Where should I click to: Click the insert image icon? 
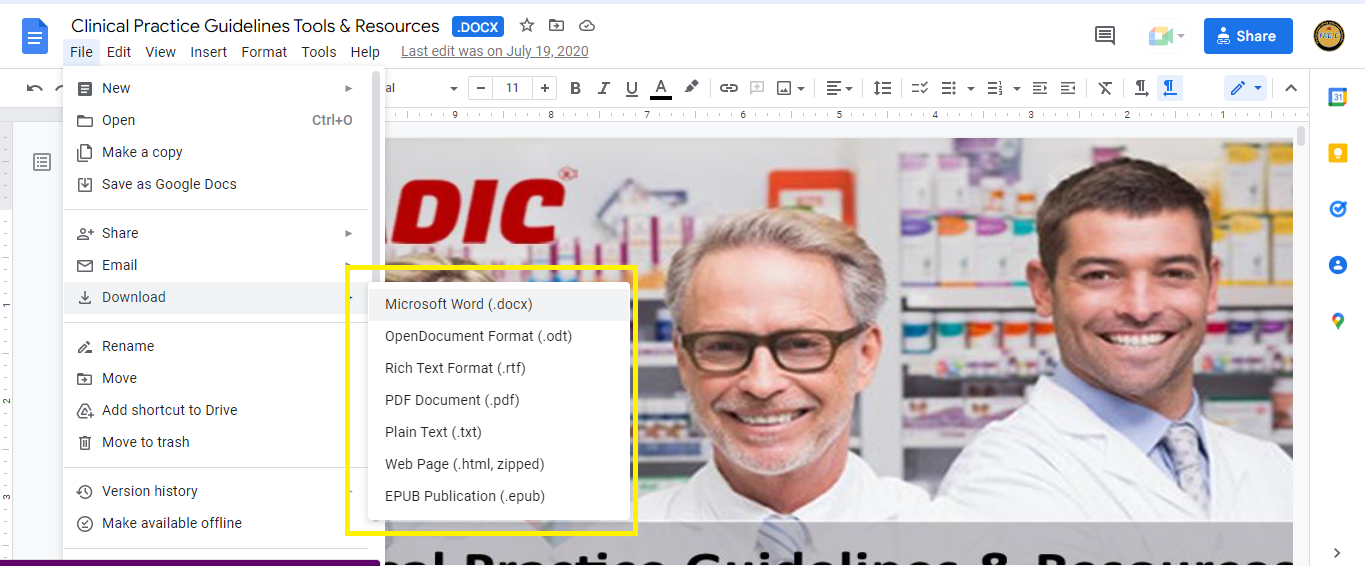[x=785, y=88]
